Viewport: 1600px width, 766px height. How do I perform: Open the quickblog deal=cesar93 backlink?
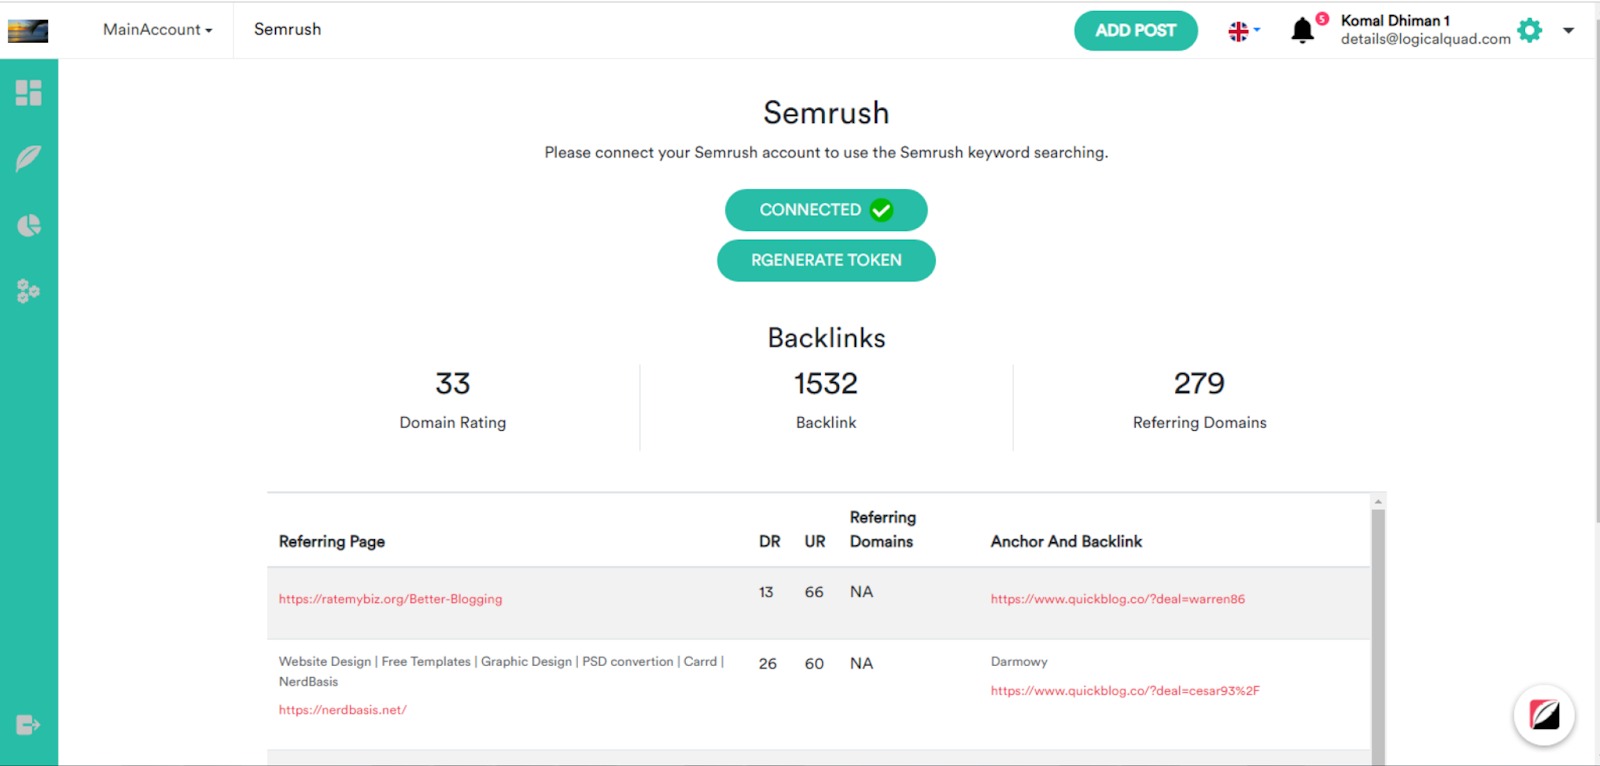1125,691
